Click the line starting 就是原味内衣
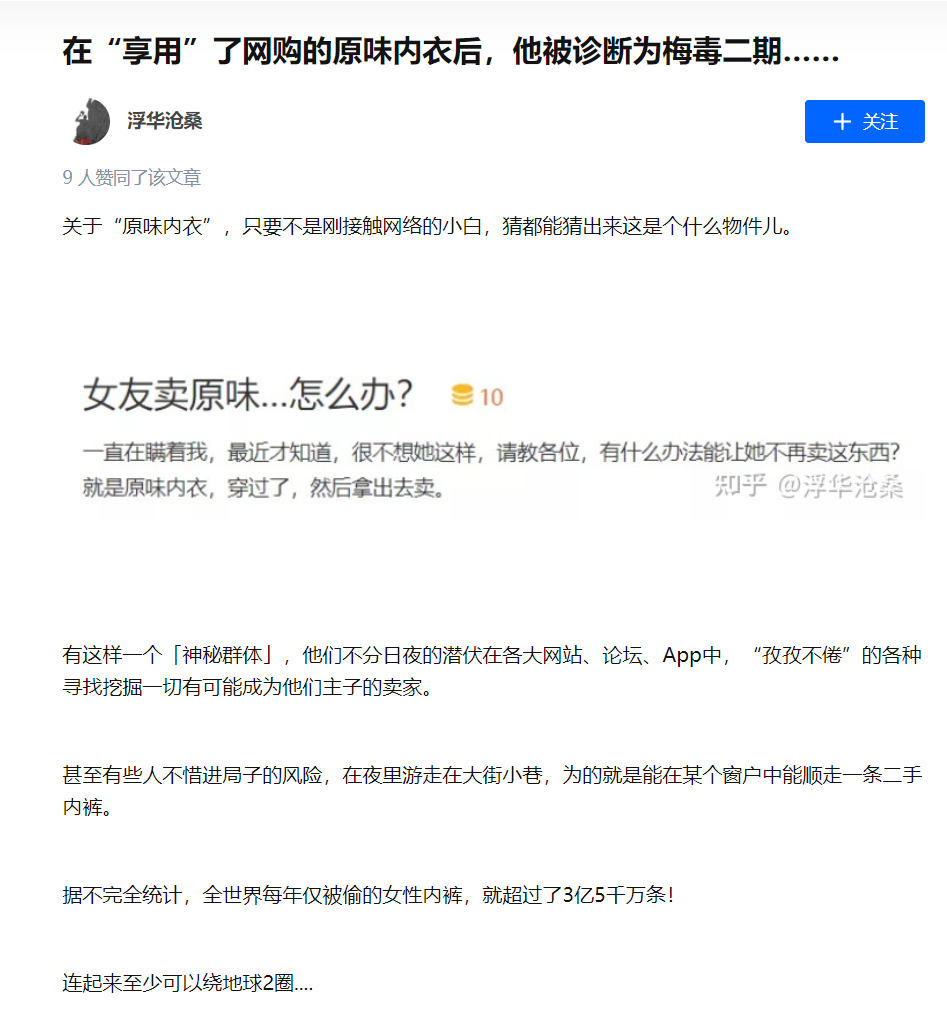This screenshot has height=1020, width=947. [263, 487]
